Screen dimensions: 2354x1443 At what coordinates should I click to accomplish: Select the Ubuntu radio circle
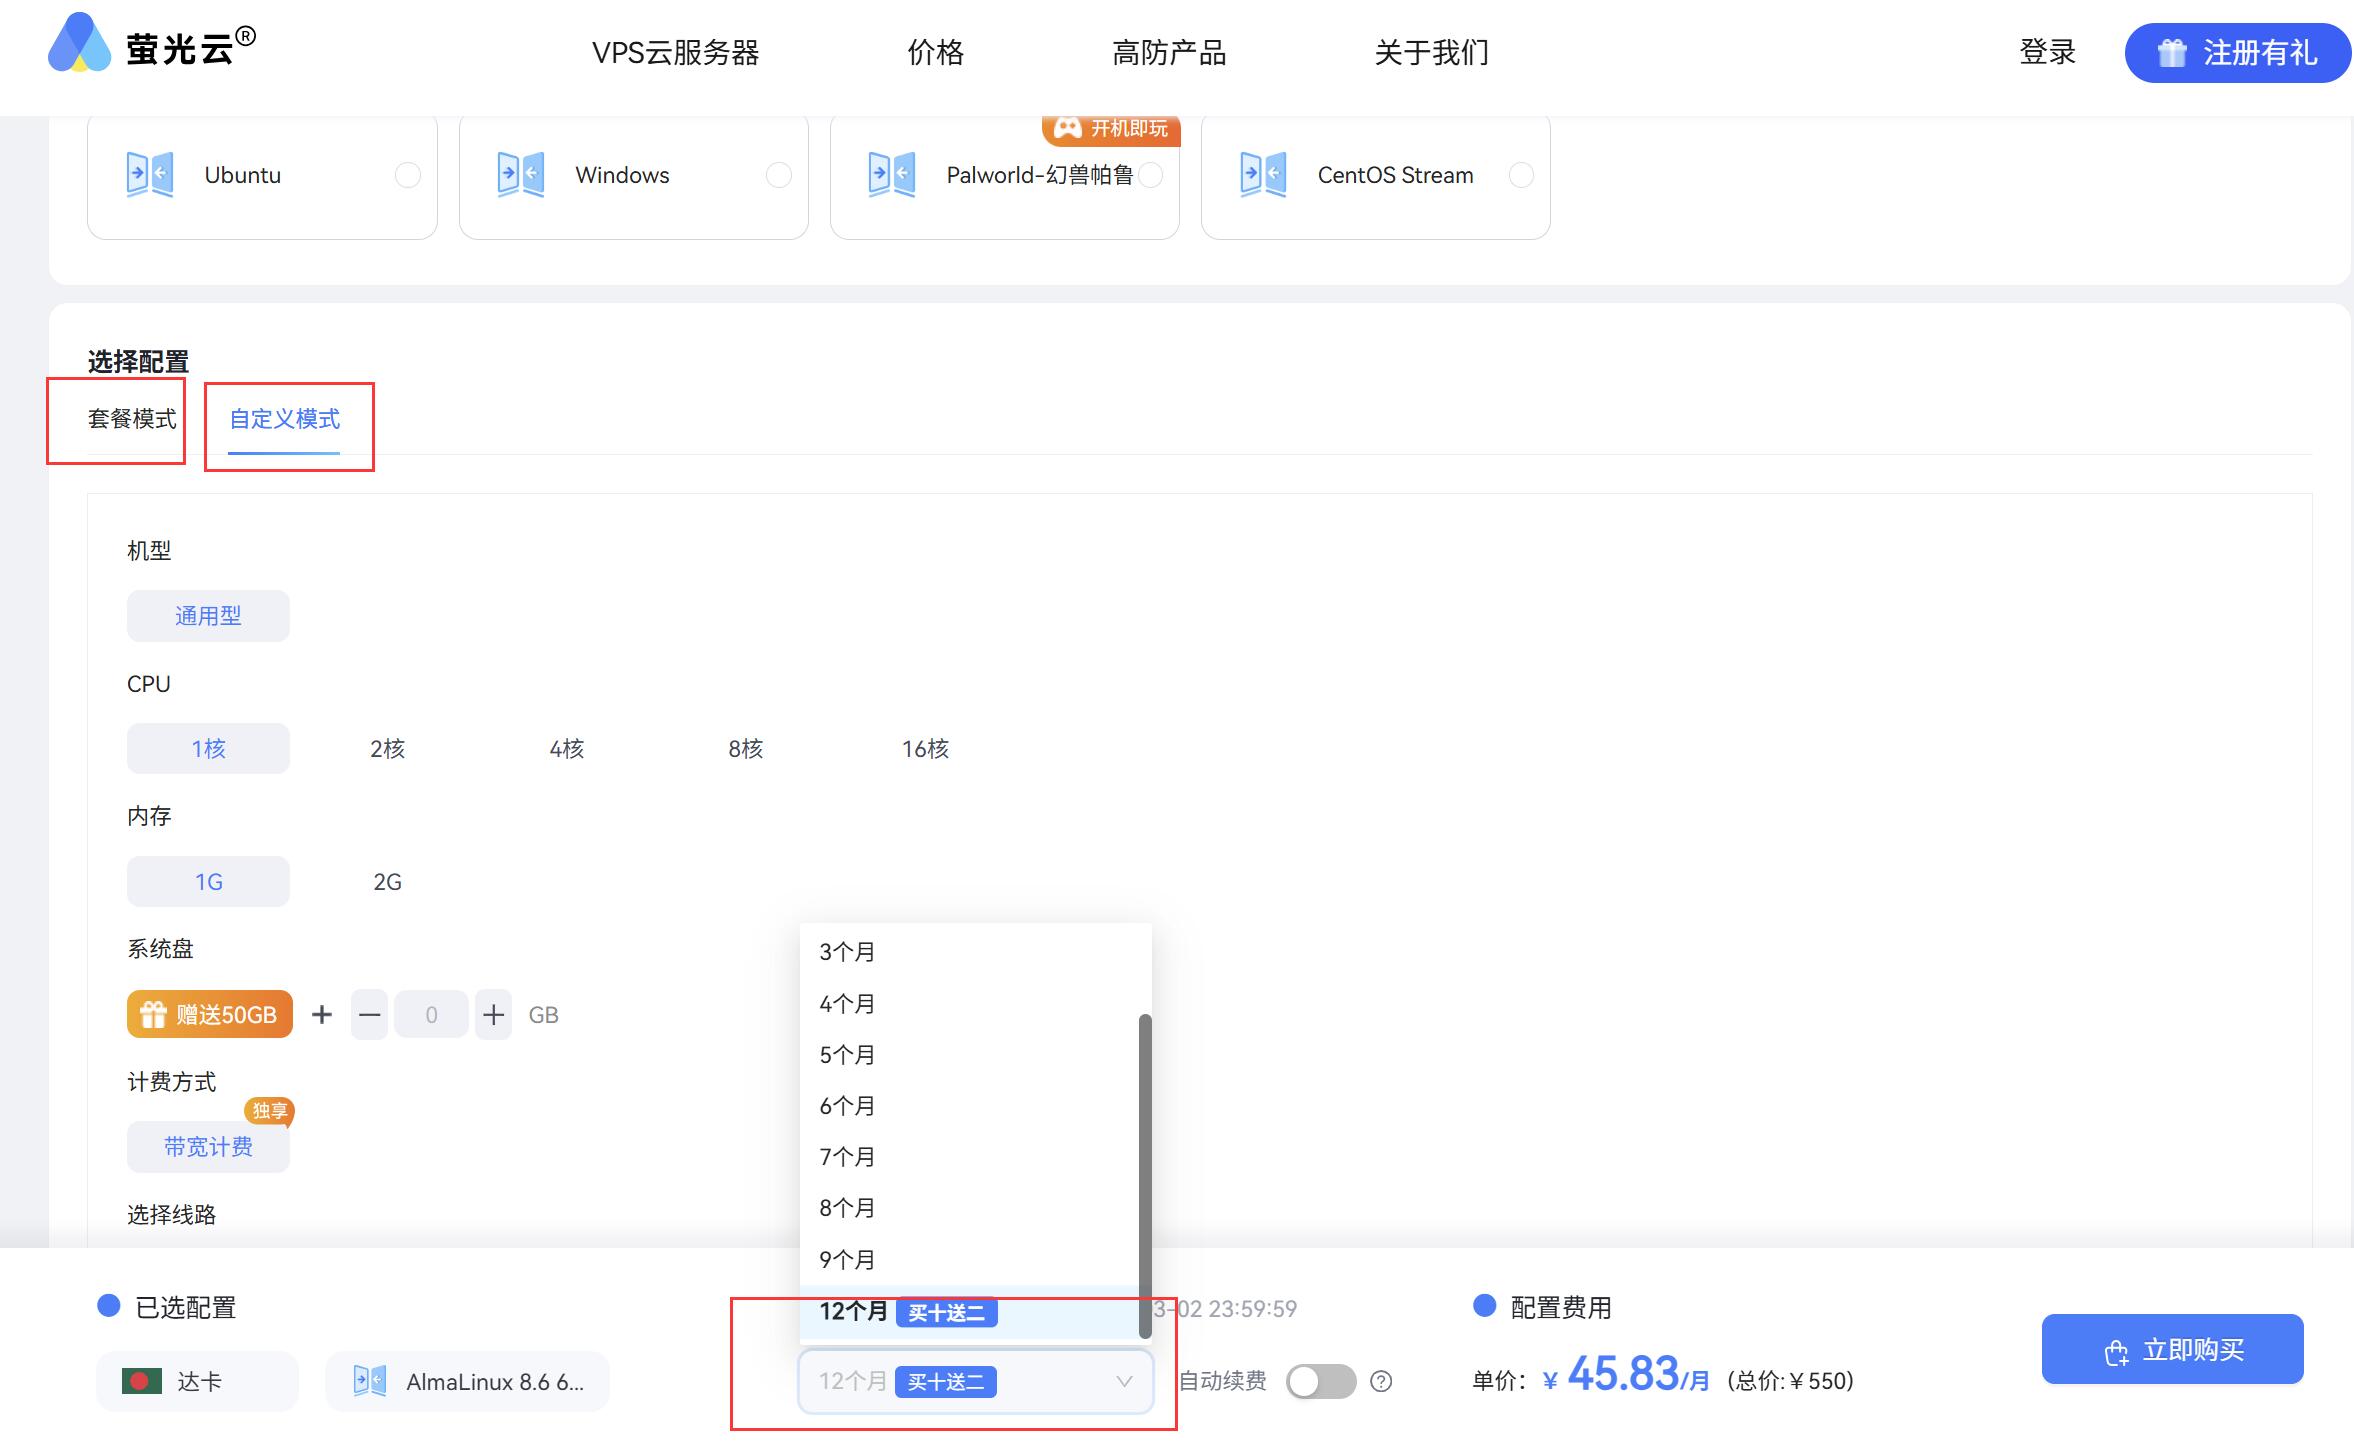click(407, 174)
